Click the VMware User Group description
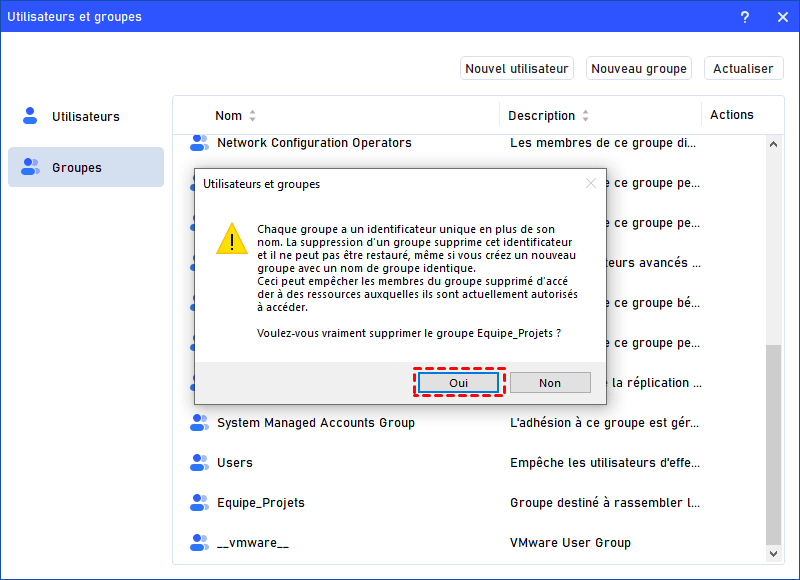The width and height of the screenshot is (800, 580). pos(570,543)
